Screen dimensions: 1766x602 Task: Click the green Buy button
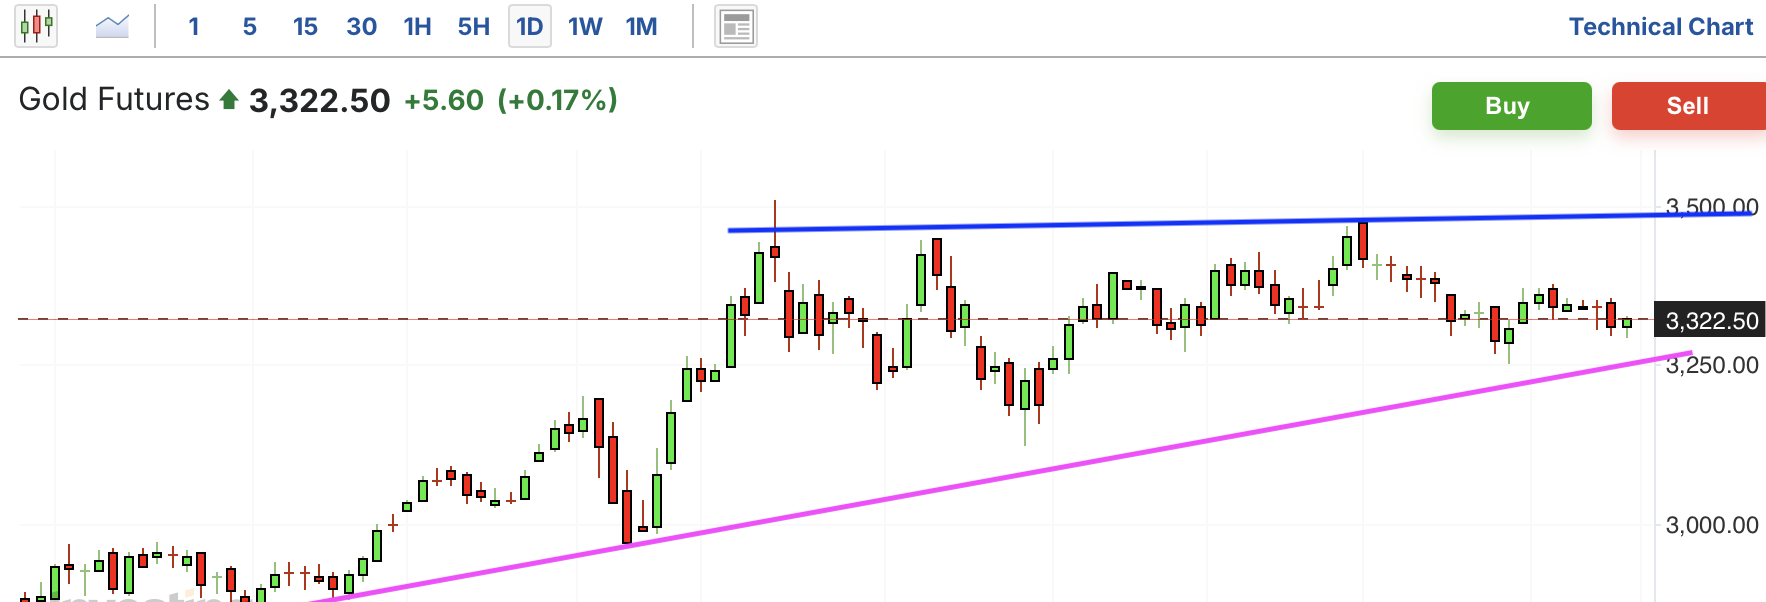pos(1511,106)
